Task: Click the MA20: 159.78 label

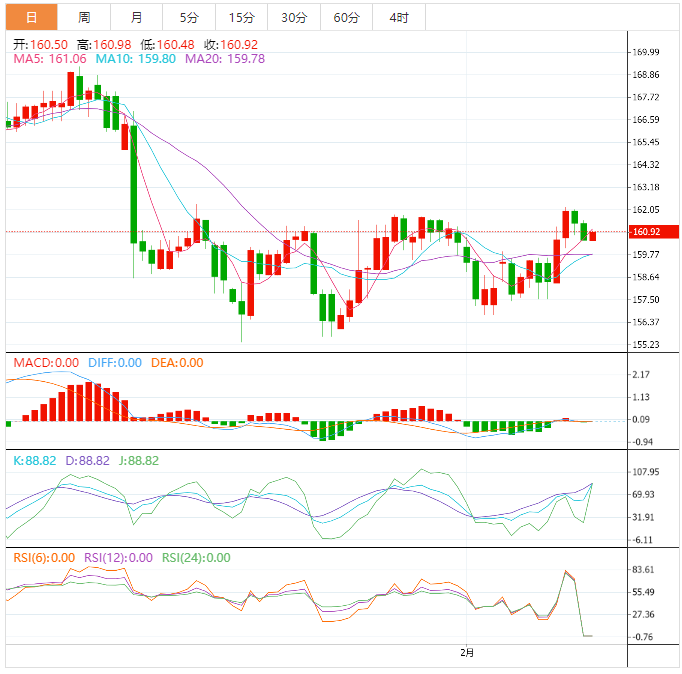Action: coord(225,59)
